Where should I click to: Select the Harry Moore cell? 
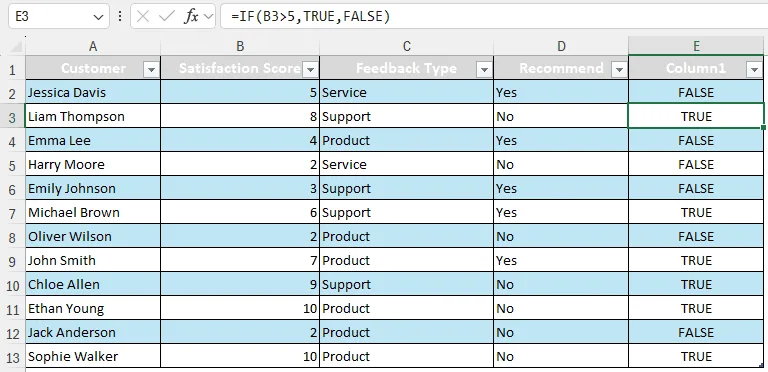pos(93,164)
